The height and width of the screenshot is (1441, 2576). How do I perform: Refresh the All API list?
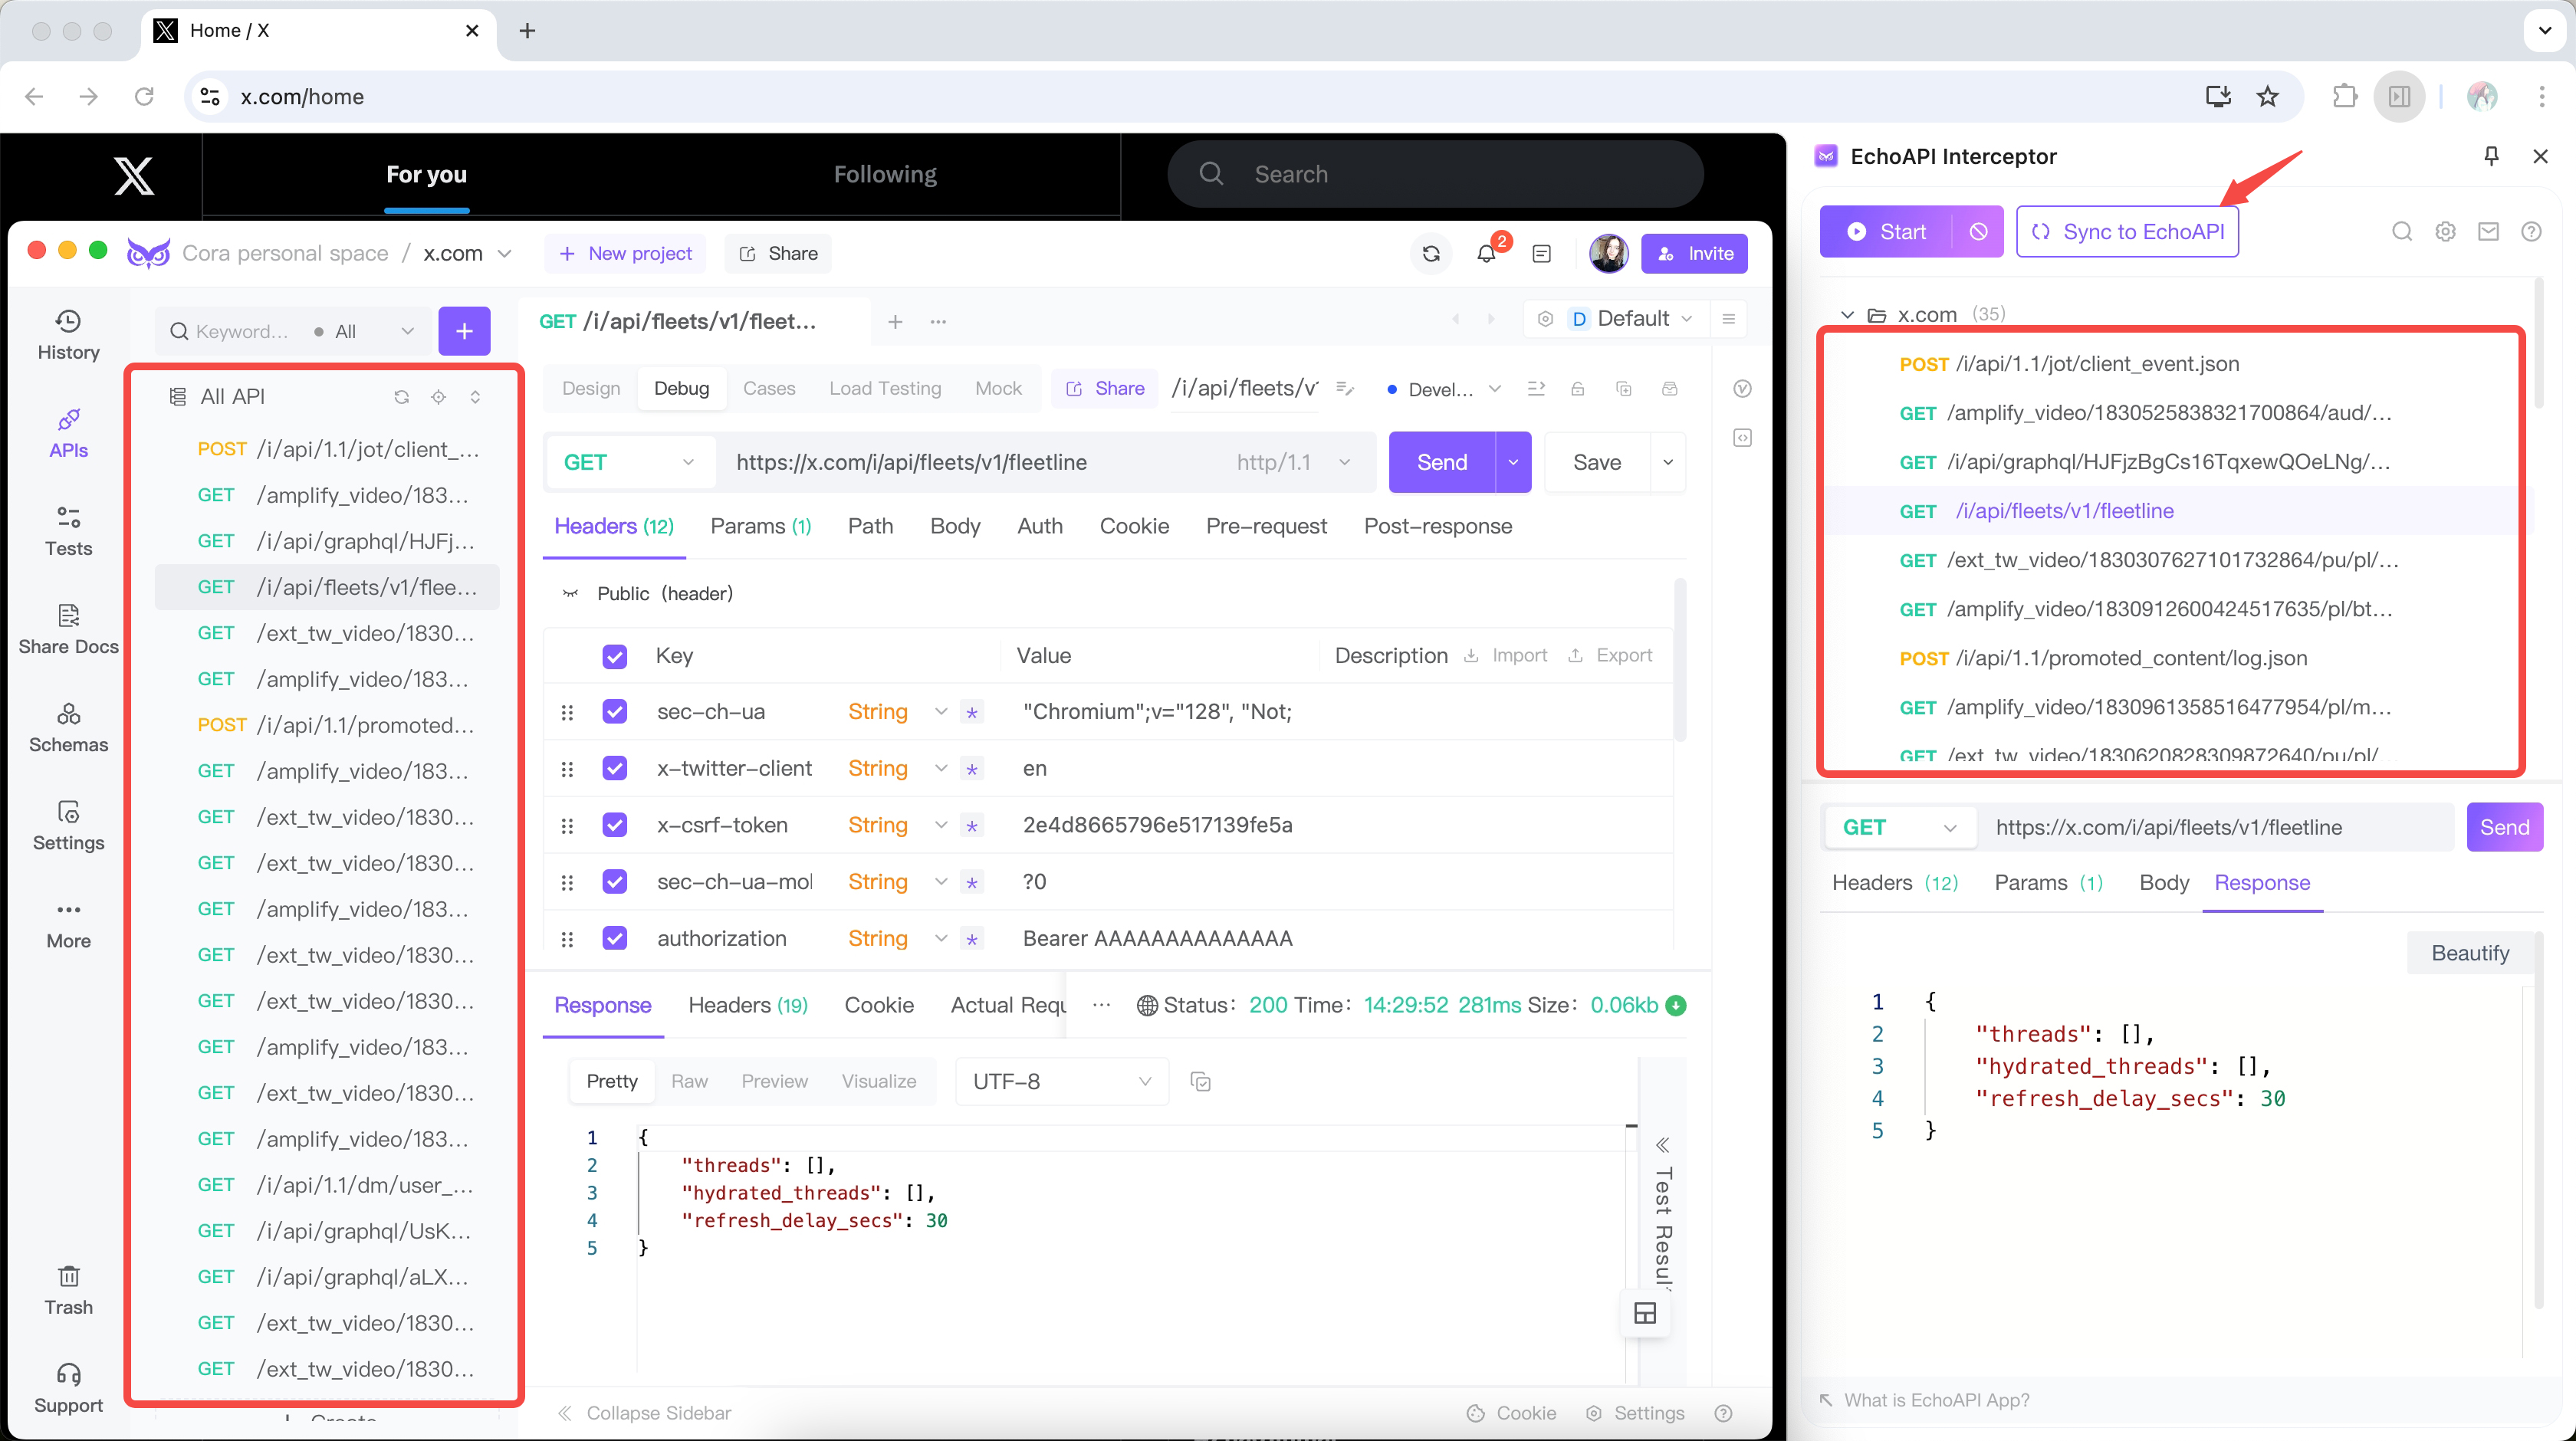(x=401, y=397)
